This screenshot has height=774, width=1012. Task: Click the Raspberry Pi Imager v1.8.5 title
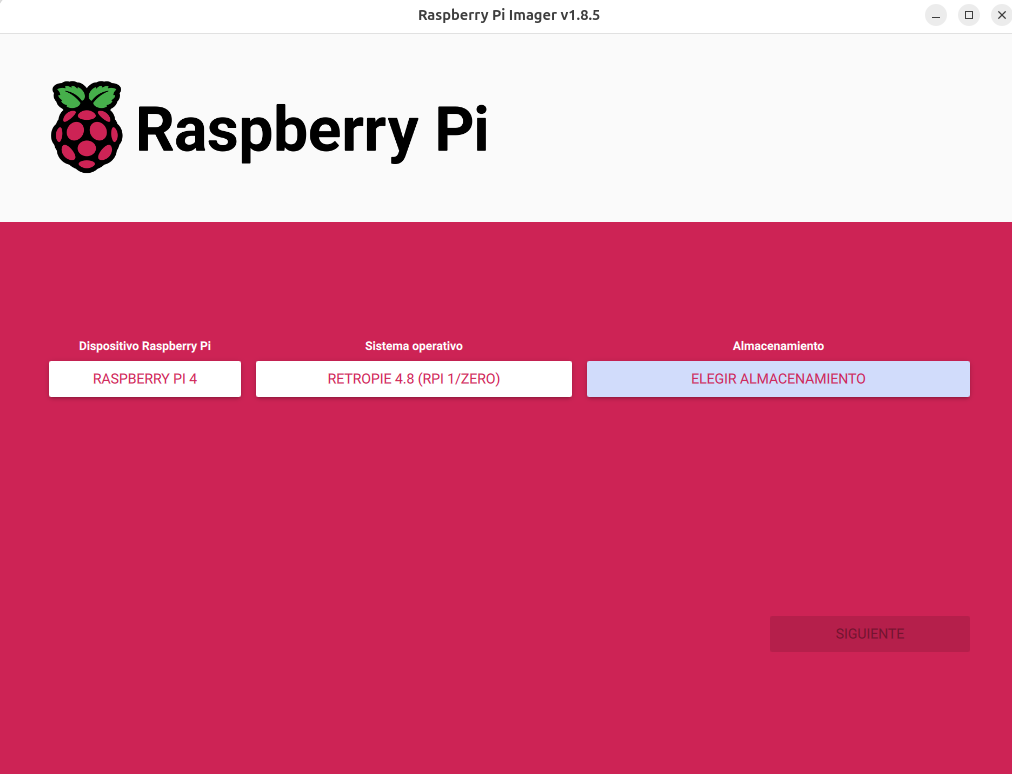(509, 15)
